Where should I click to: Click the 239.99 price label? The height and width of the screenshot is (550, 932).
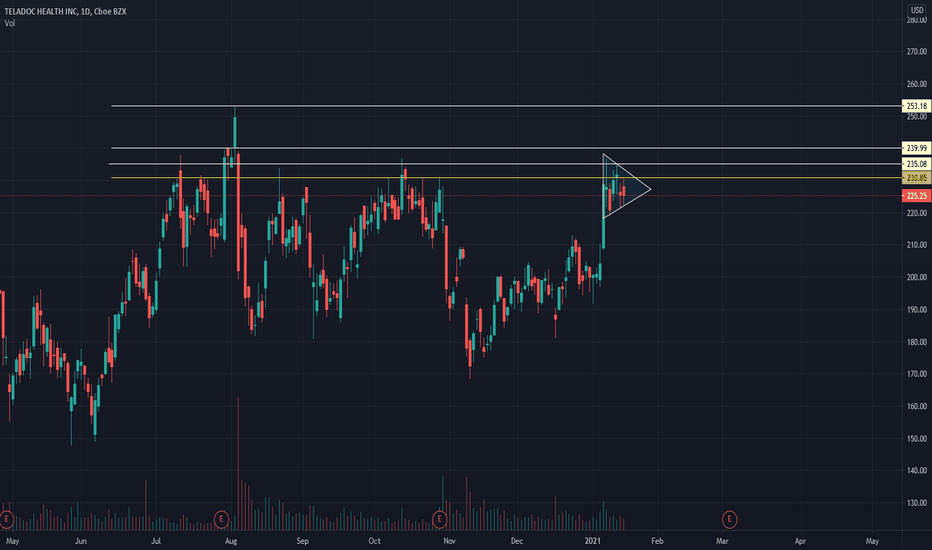tap(917, 148)
